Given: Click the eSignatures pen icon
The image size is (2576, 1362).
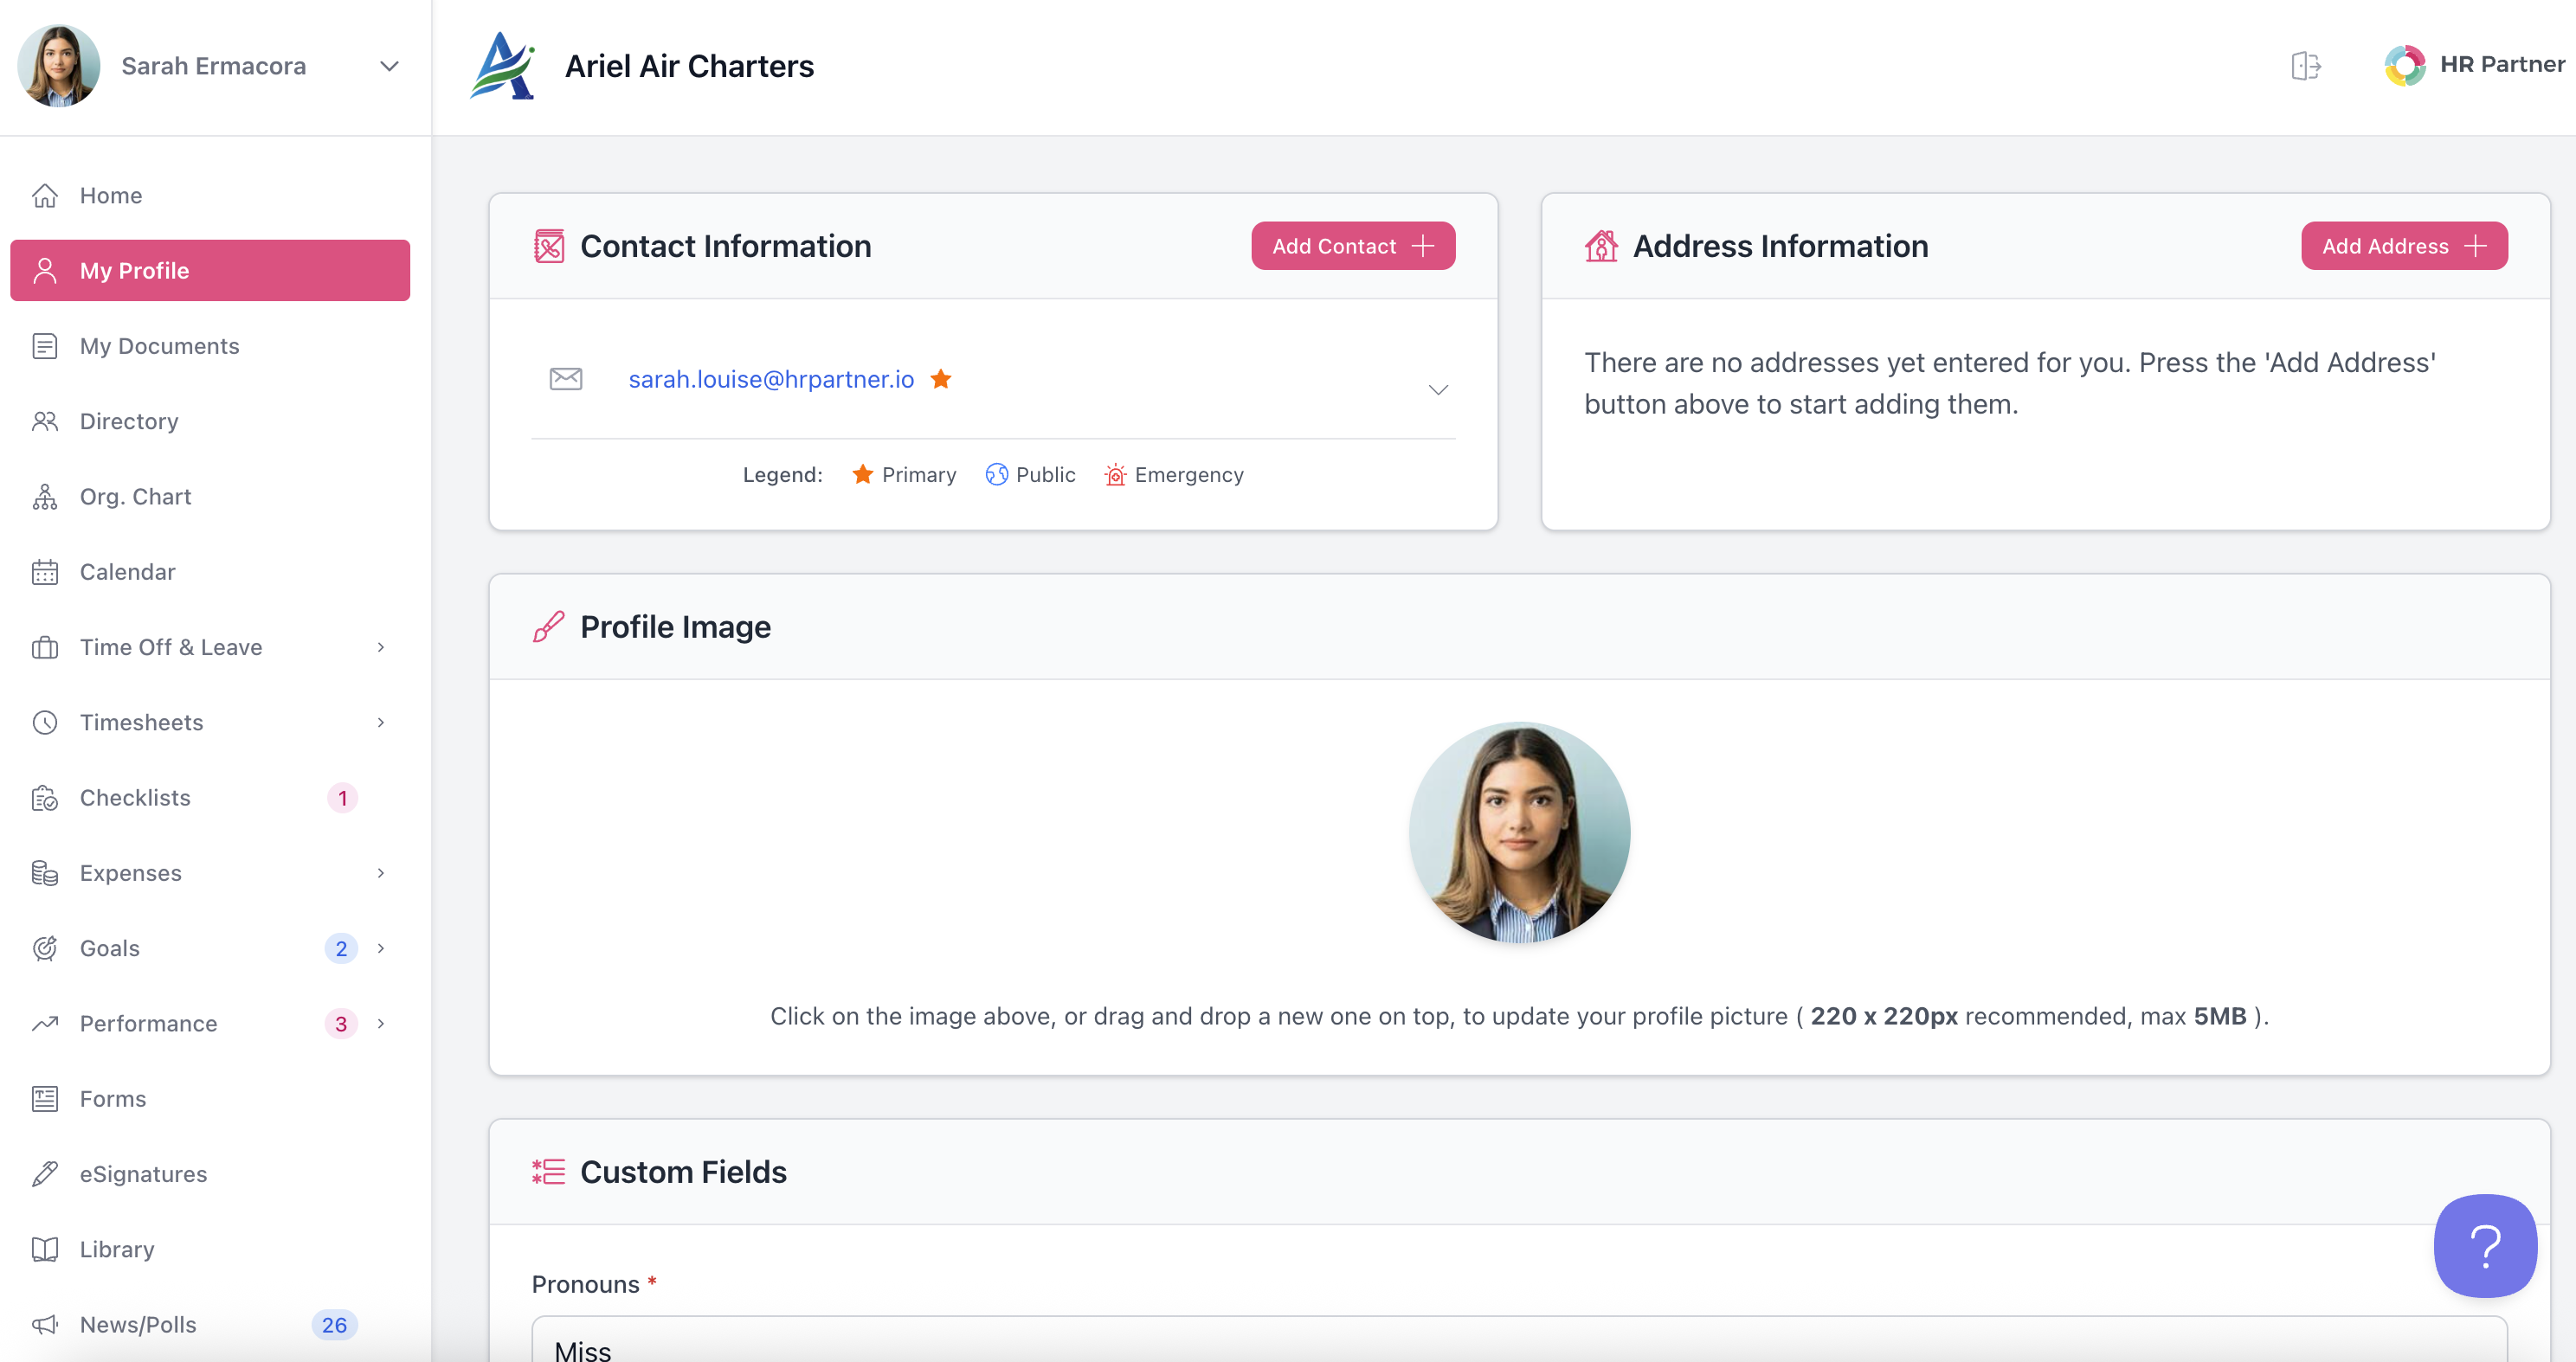Looking at the screenshot, I should point(45,1174).
